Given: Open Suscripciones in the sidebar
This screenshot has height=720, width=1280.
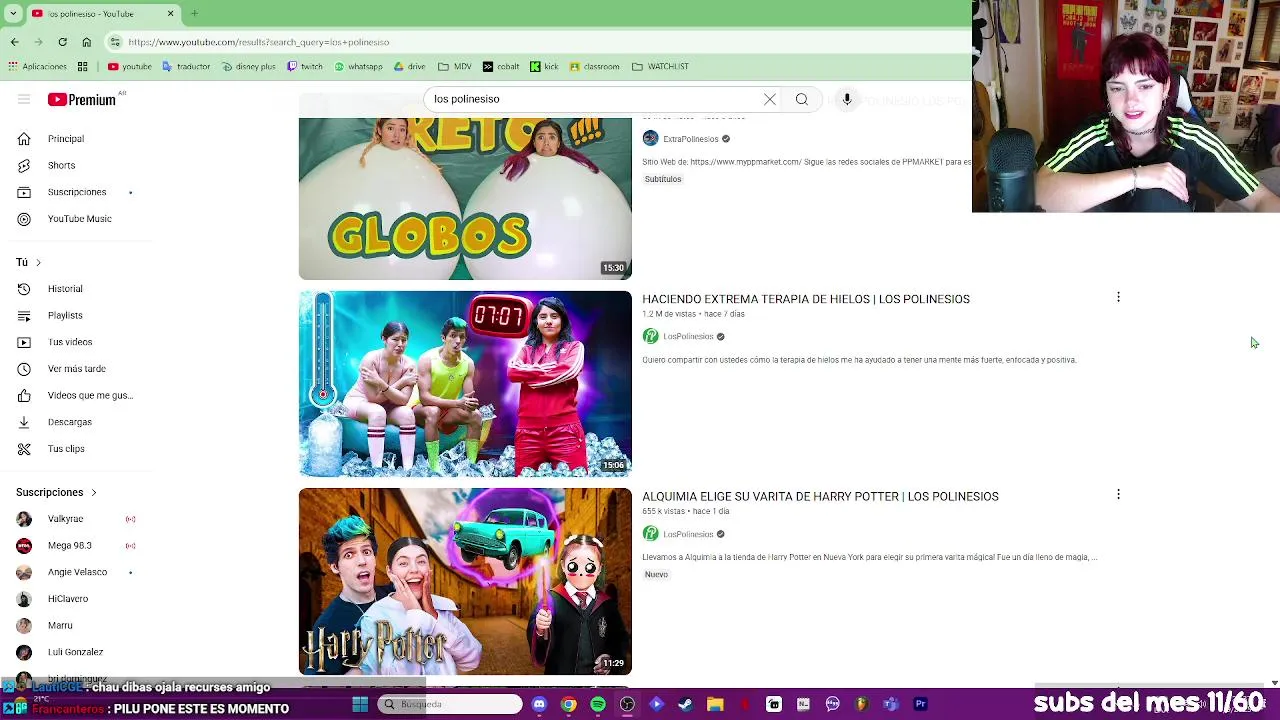Looking at the screenshot, I should (75, 192).
